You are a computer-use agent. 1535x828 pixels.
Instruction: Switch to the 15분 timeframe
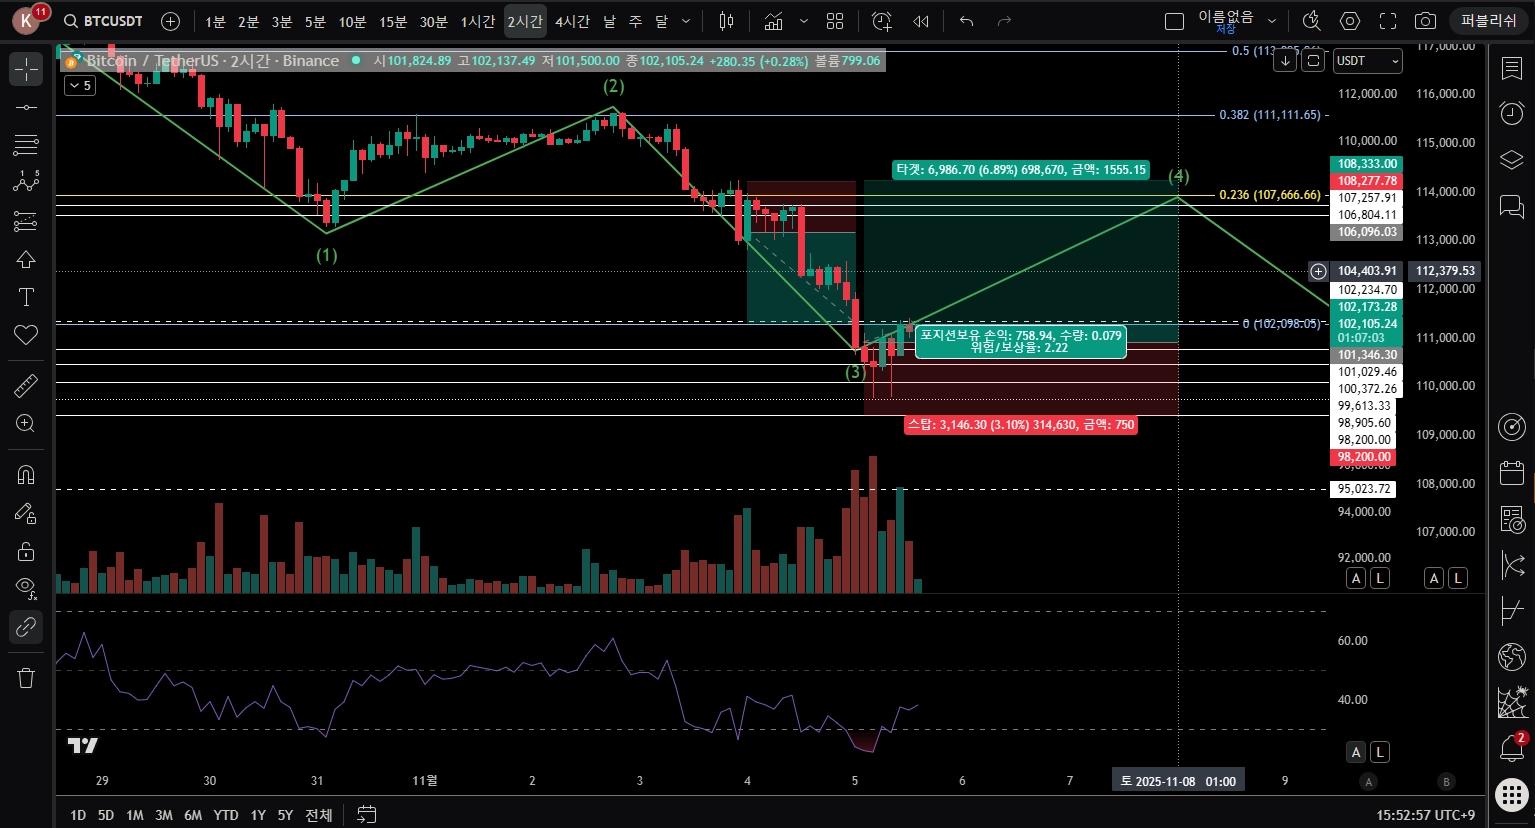pyautogui.click(x=393, y=21)
